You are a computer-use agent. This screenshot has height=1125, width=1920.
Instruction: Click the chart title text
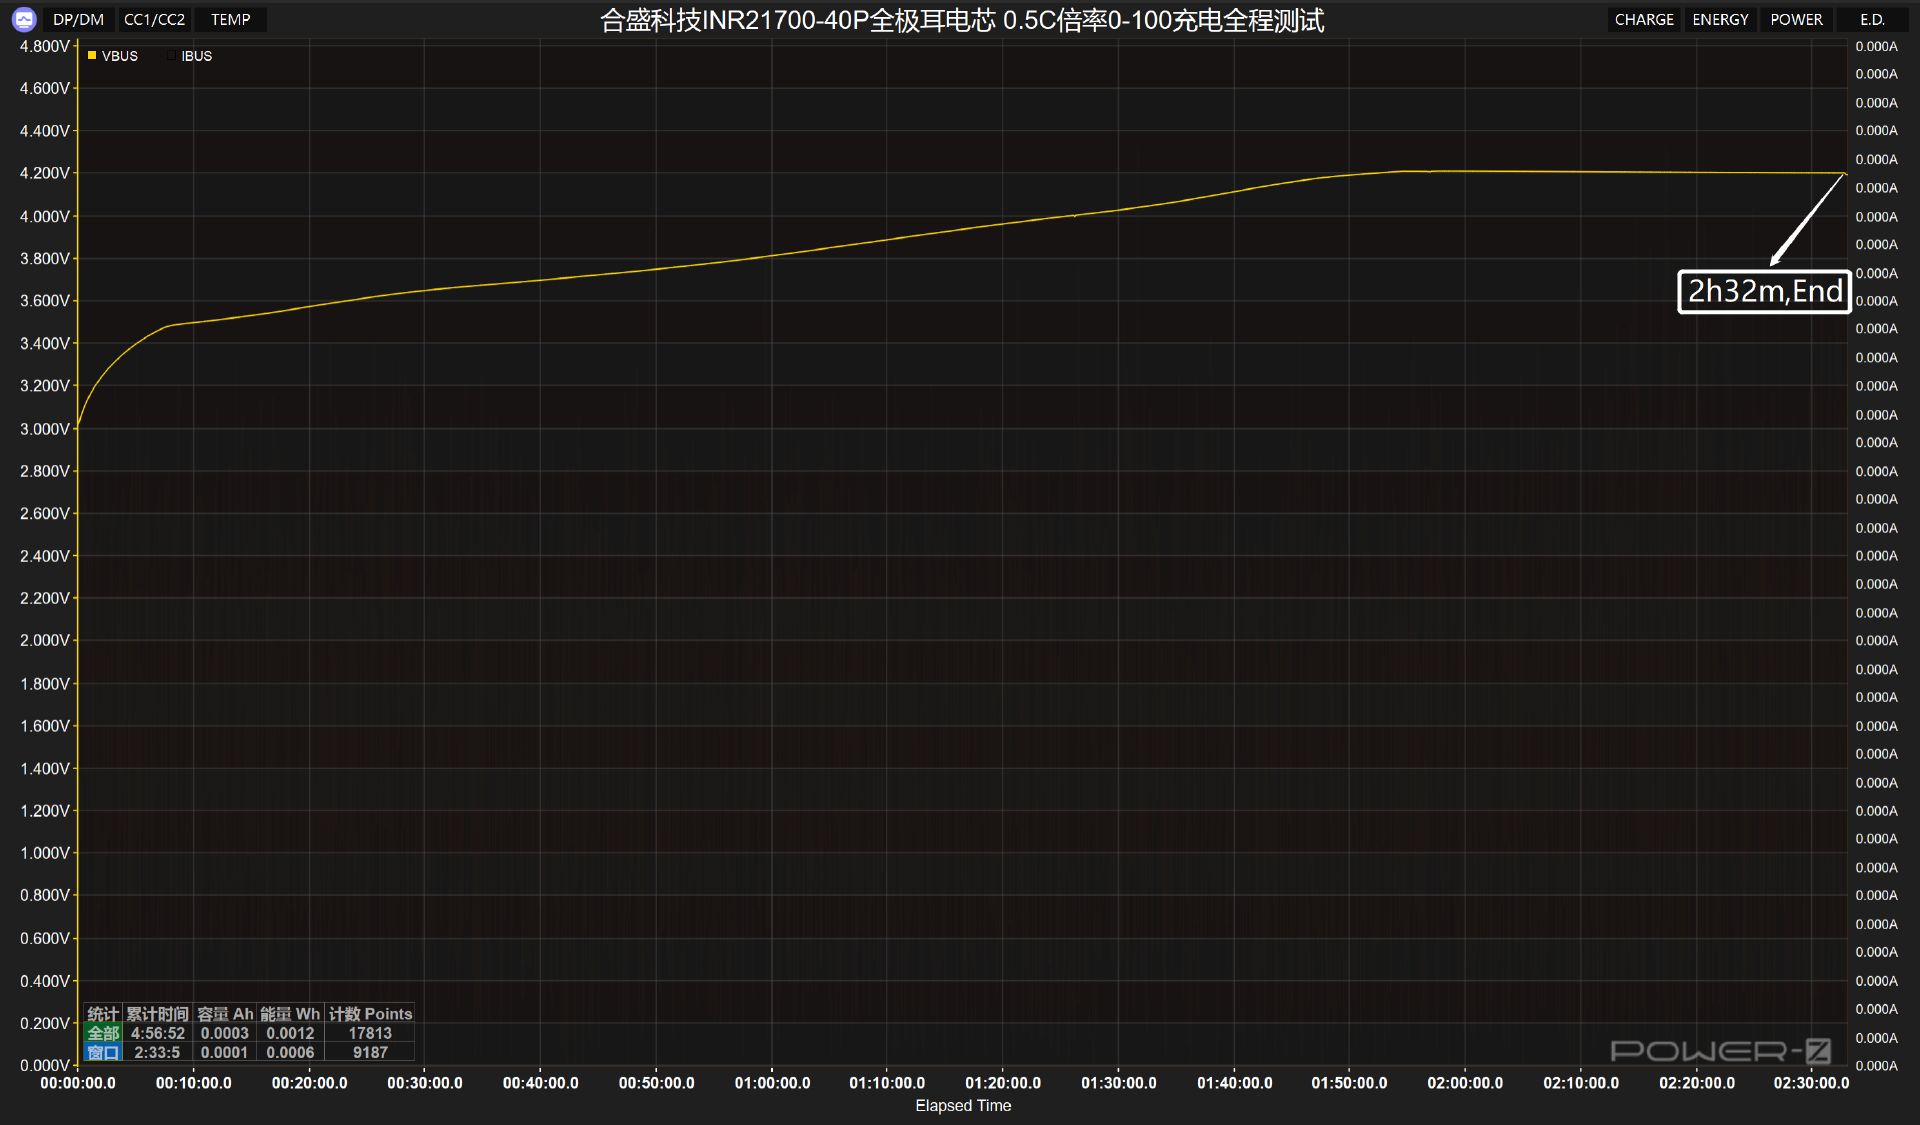962,20
